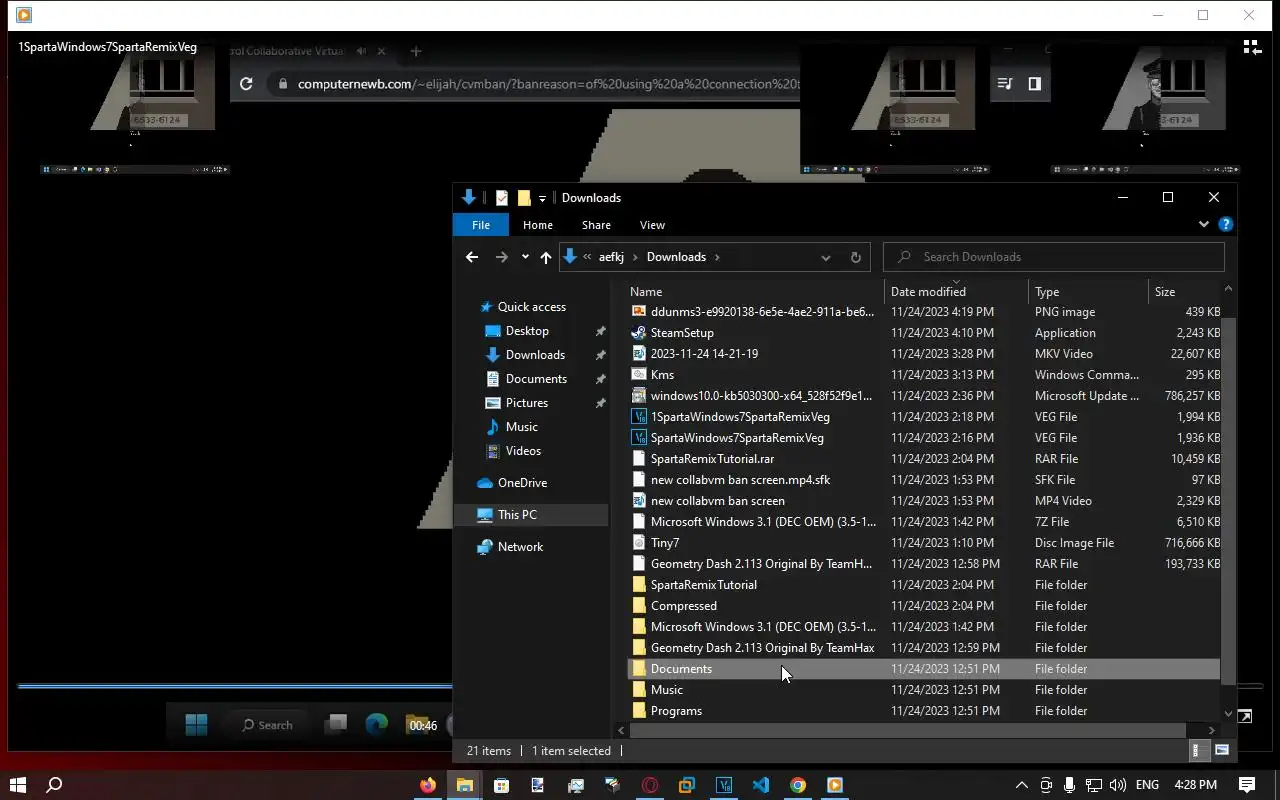Click the Properties icon in Explorer title bar
This screenshot has width=1280, height=800.
pyautogui.click(x=502, y=198)
